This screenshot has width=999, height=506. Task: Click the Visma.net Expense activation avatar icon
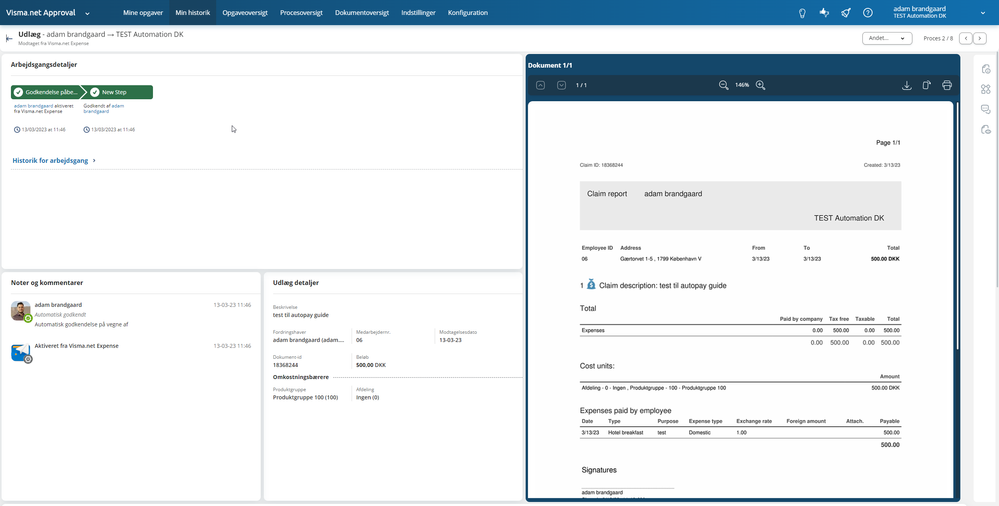point(20,352)
